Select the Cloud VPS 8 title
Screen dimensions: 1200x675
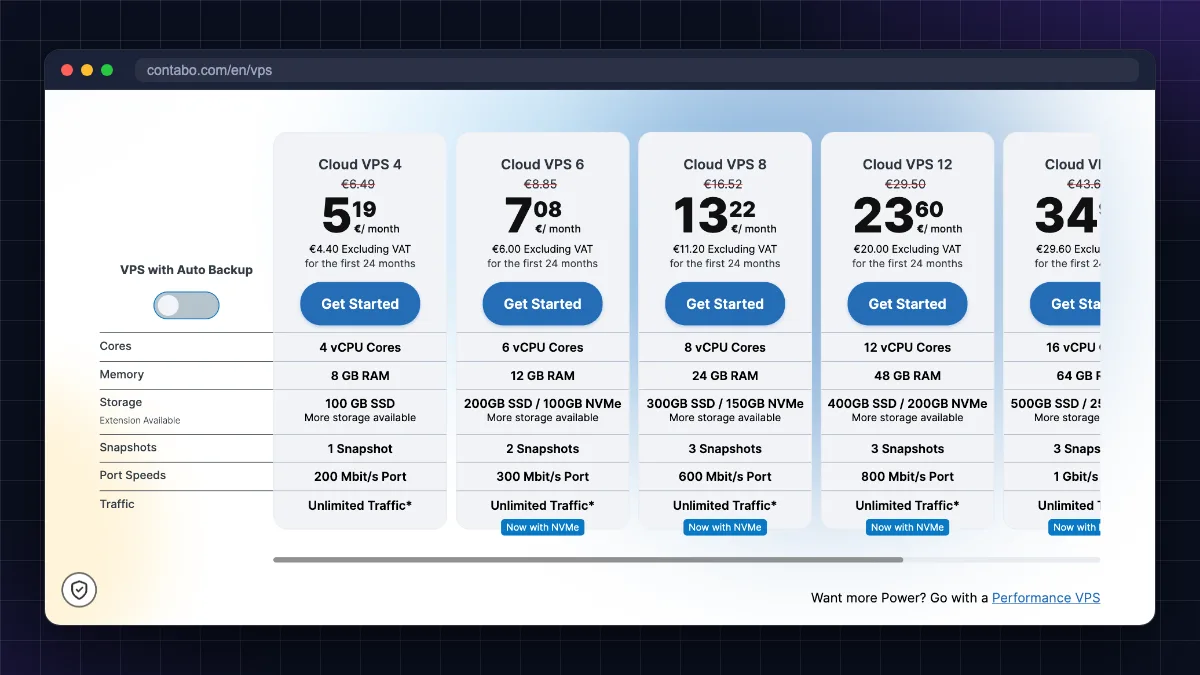point(725,164)
